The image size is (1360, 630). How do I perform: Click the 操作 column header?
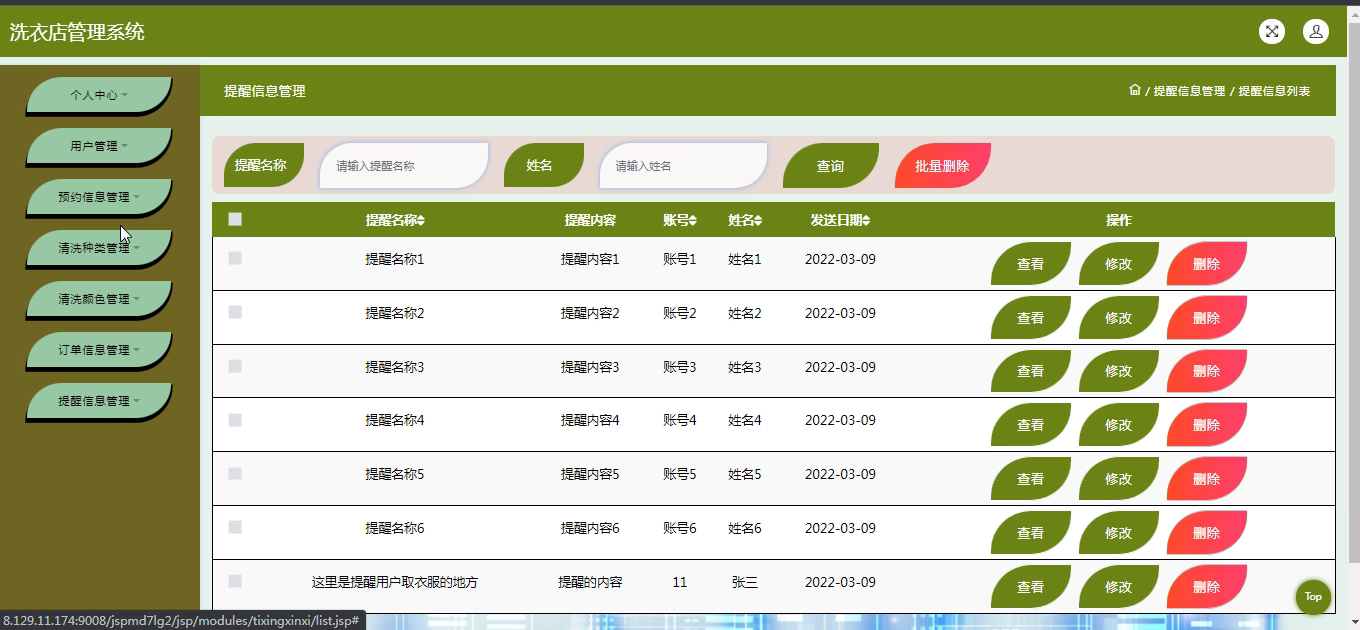1119,221
